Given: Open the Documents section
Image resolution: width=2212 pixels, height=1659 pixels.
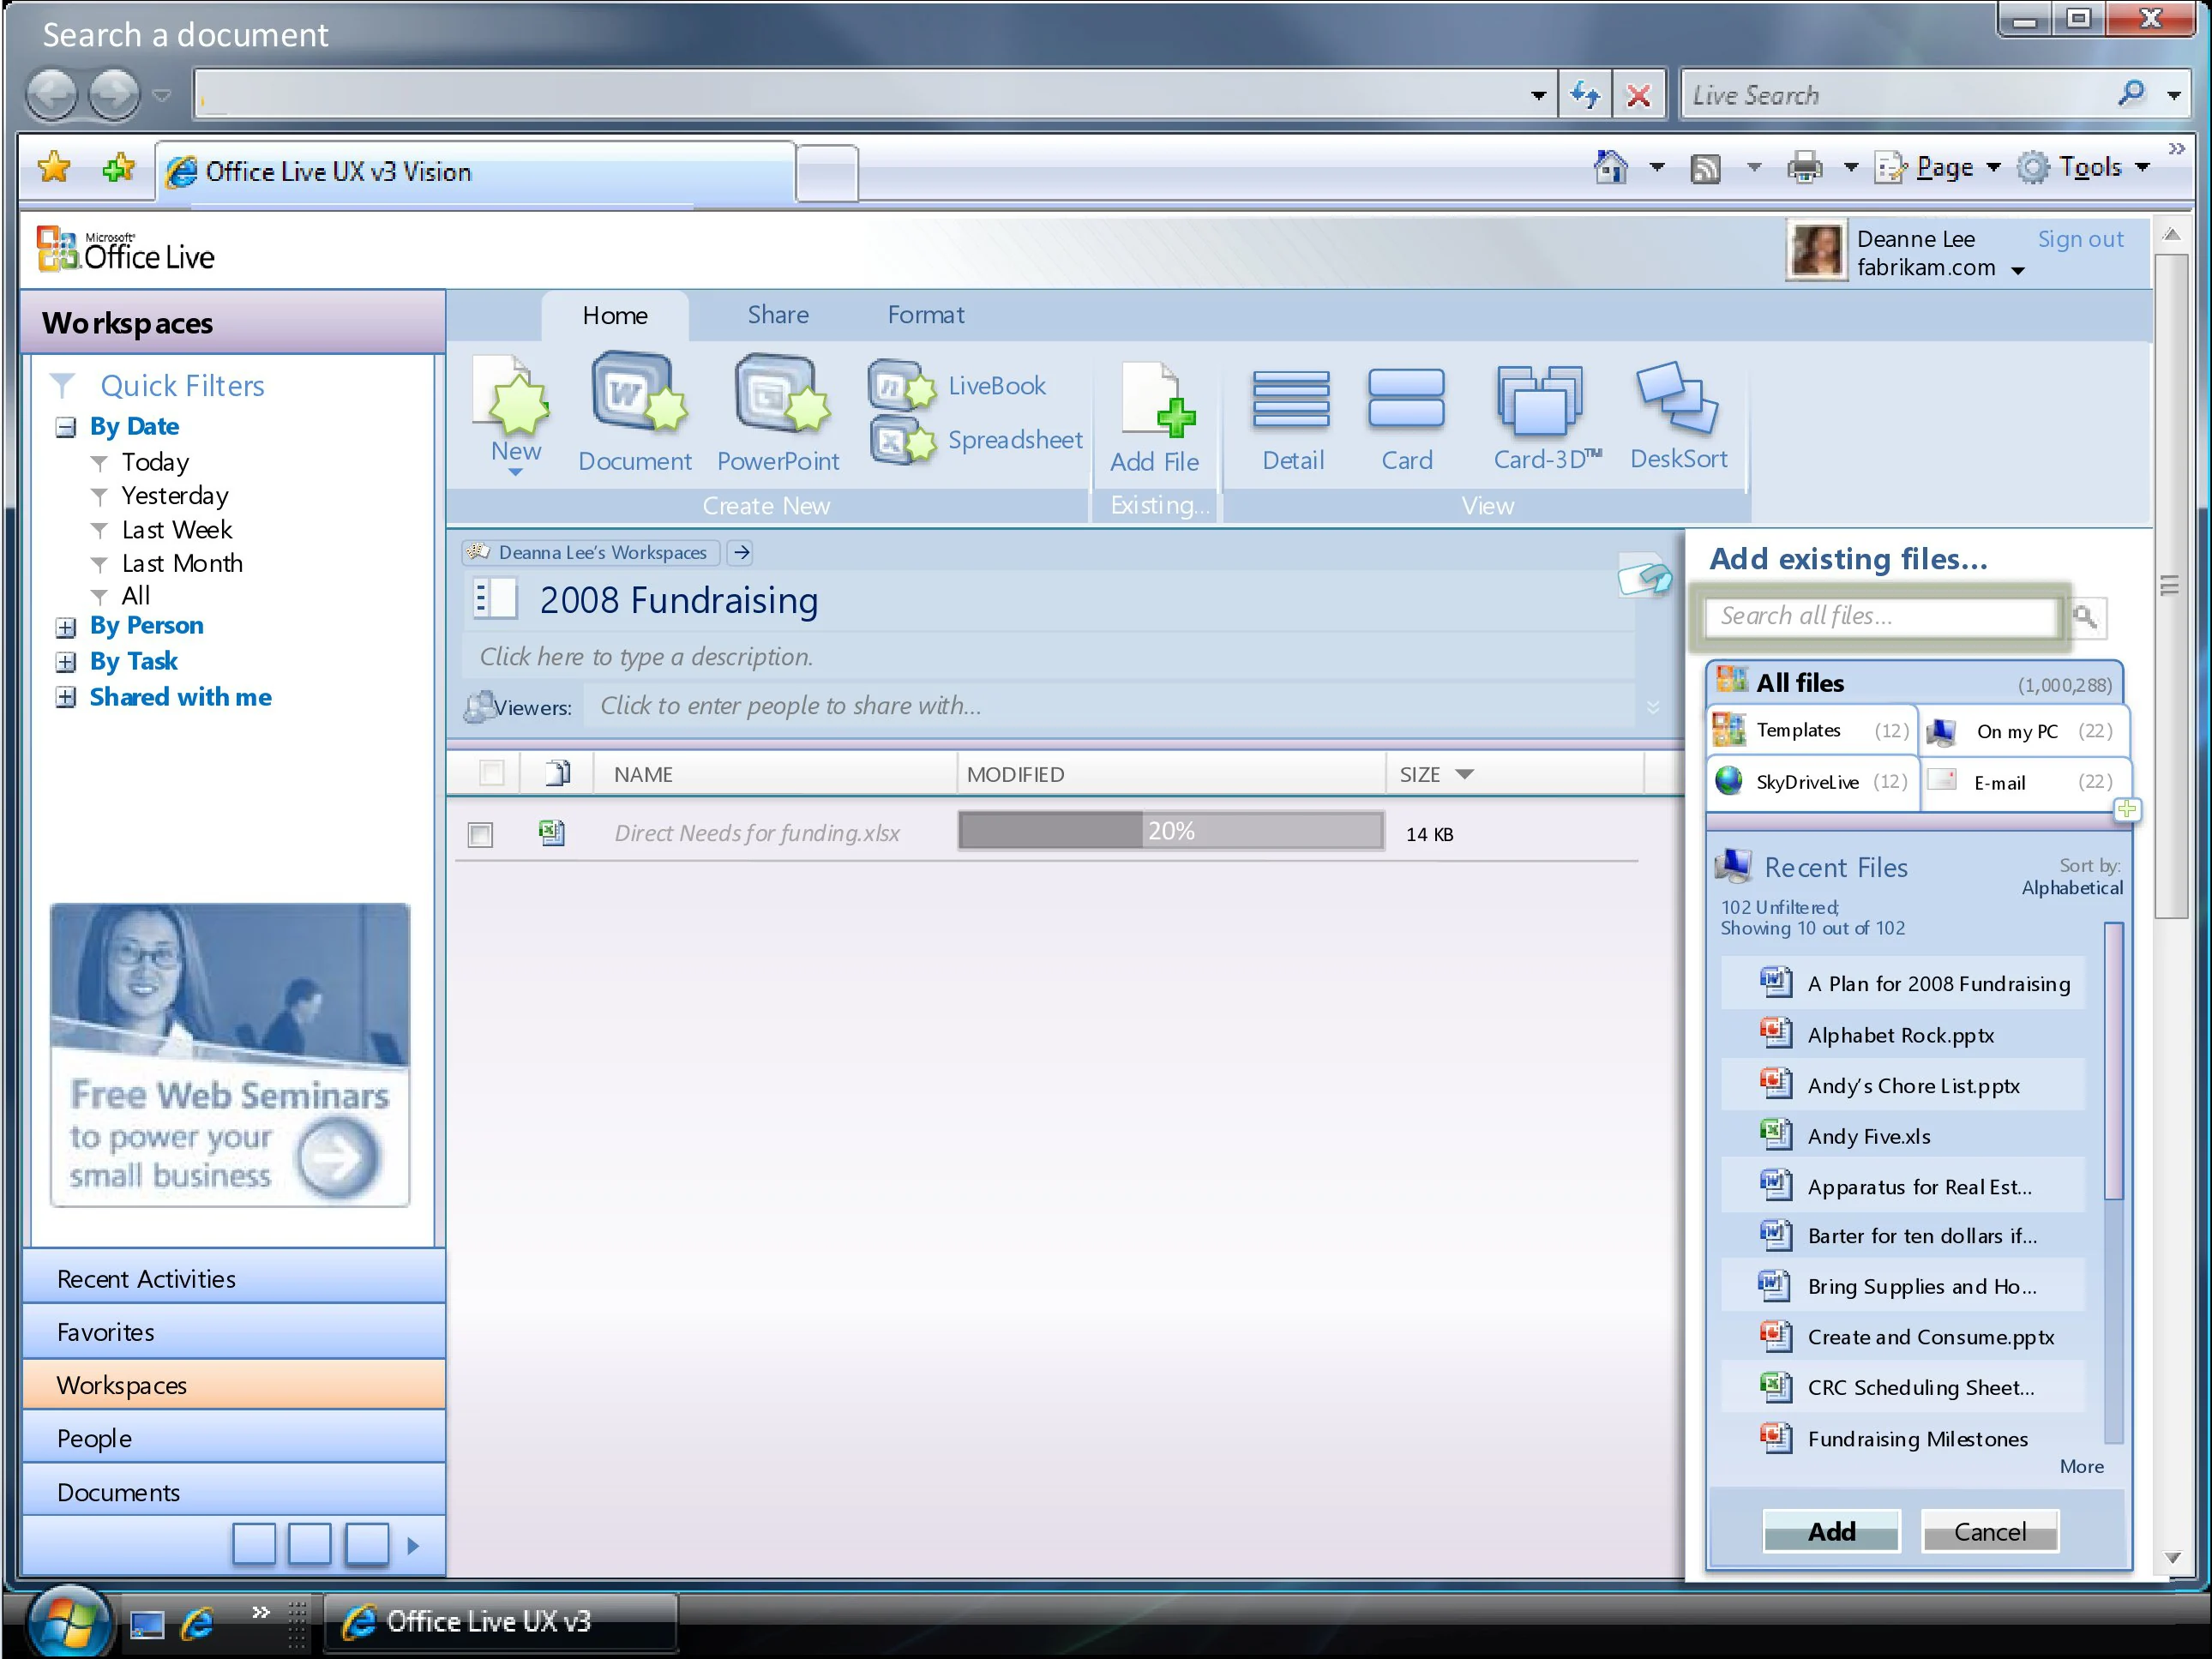Looking at the screenshot, I should click(x=234, y=1492).
